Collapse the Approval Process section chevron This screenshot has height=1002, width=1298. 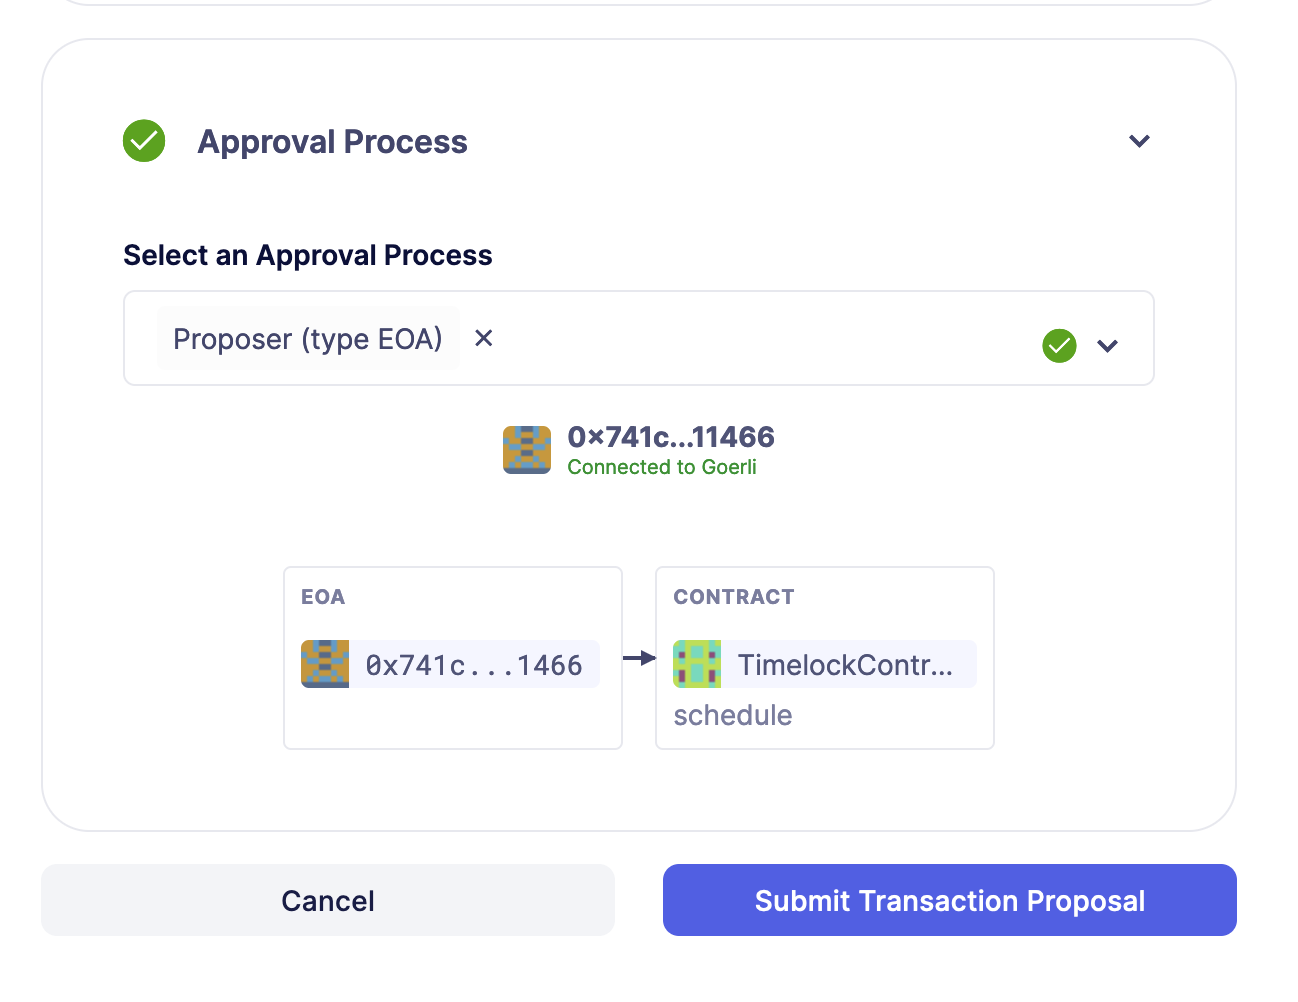pos(1139,141)
